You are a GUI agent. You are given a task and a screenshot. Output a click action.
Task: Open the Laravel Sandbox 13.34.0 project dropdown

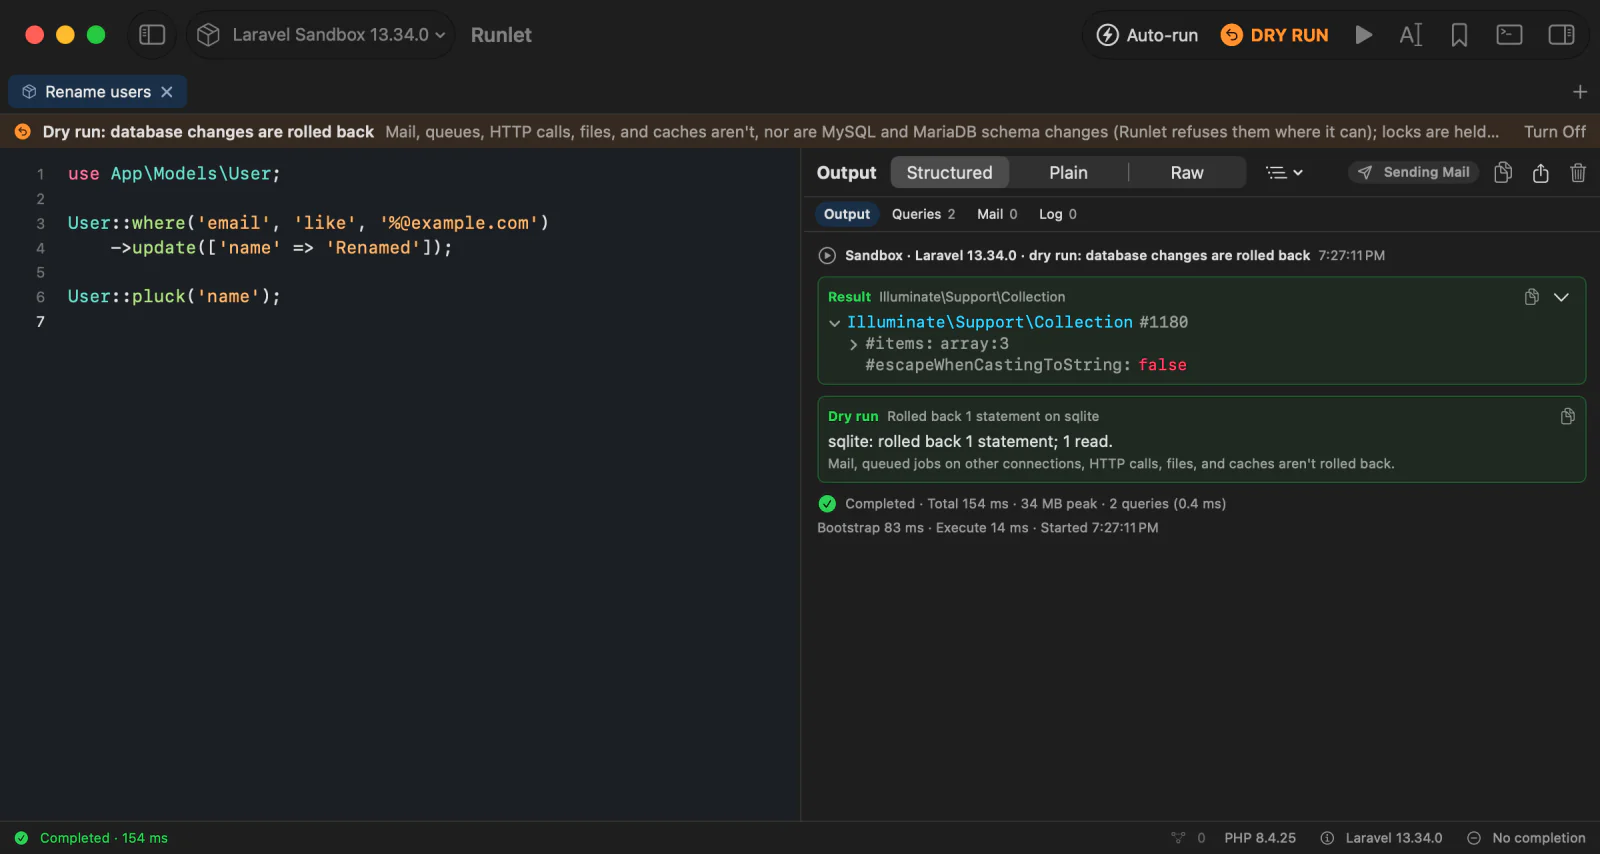[321, 35]
